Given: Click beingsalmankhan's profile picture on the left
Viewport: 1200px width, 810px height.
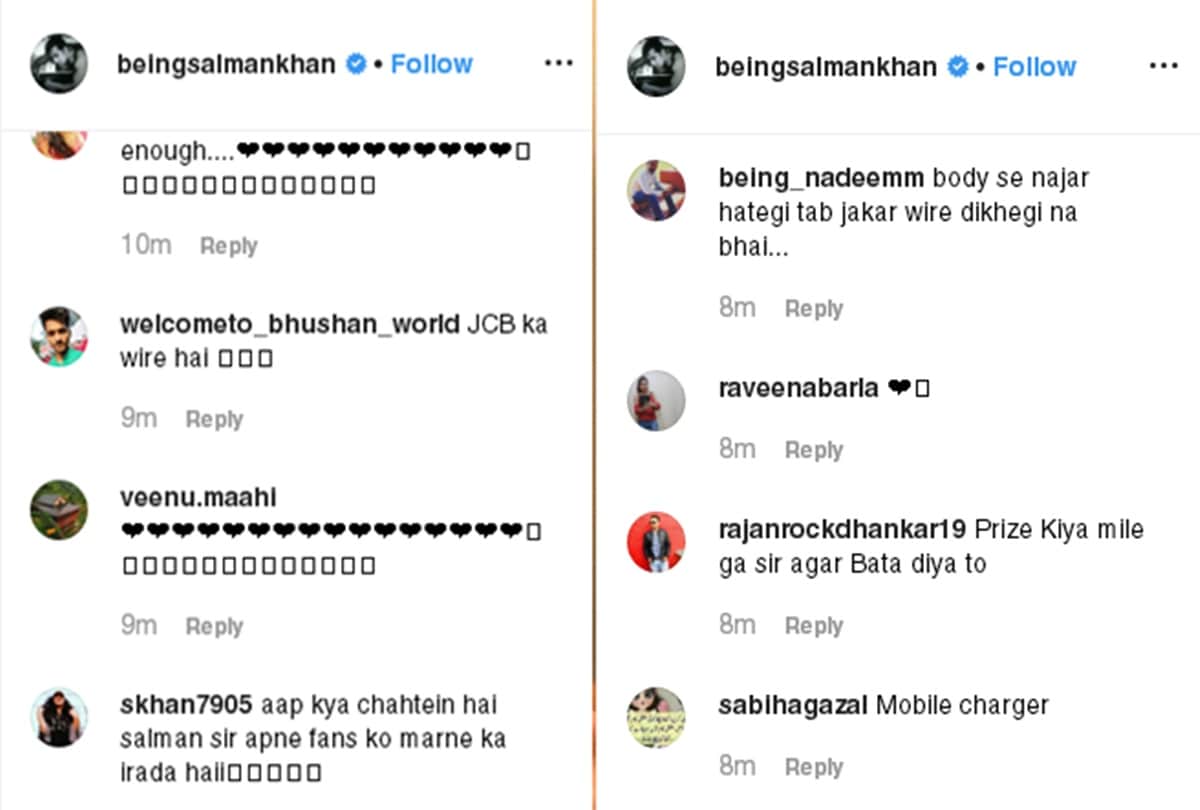Looking at the screenshot, I should point(58,63).
